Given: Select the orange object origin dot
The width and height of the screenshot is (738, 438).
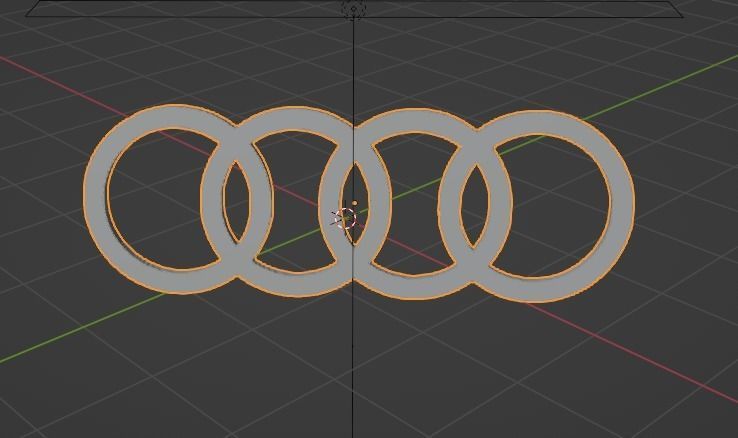Looking at the screenshot, I should click(x=354, y=203).
